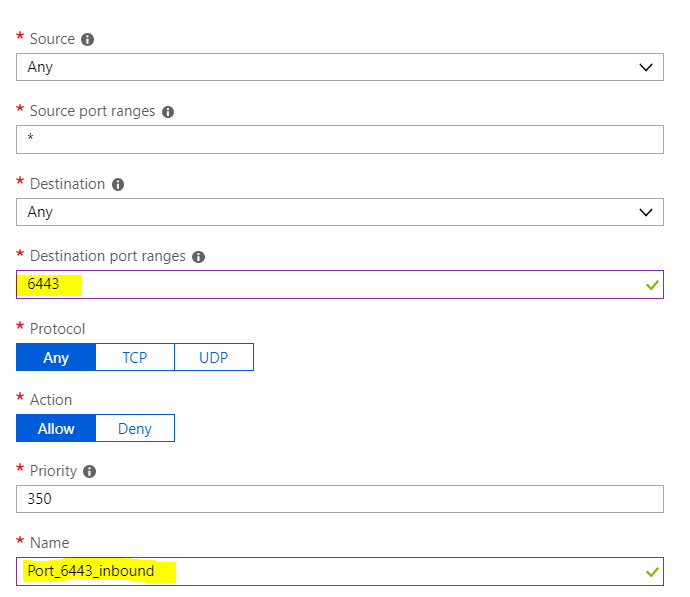690x597 pixels.
Task: Click the Destination port ranges info icon
Action: [198, 257]
